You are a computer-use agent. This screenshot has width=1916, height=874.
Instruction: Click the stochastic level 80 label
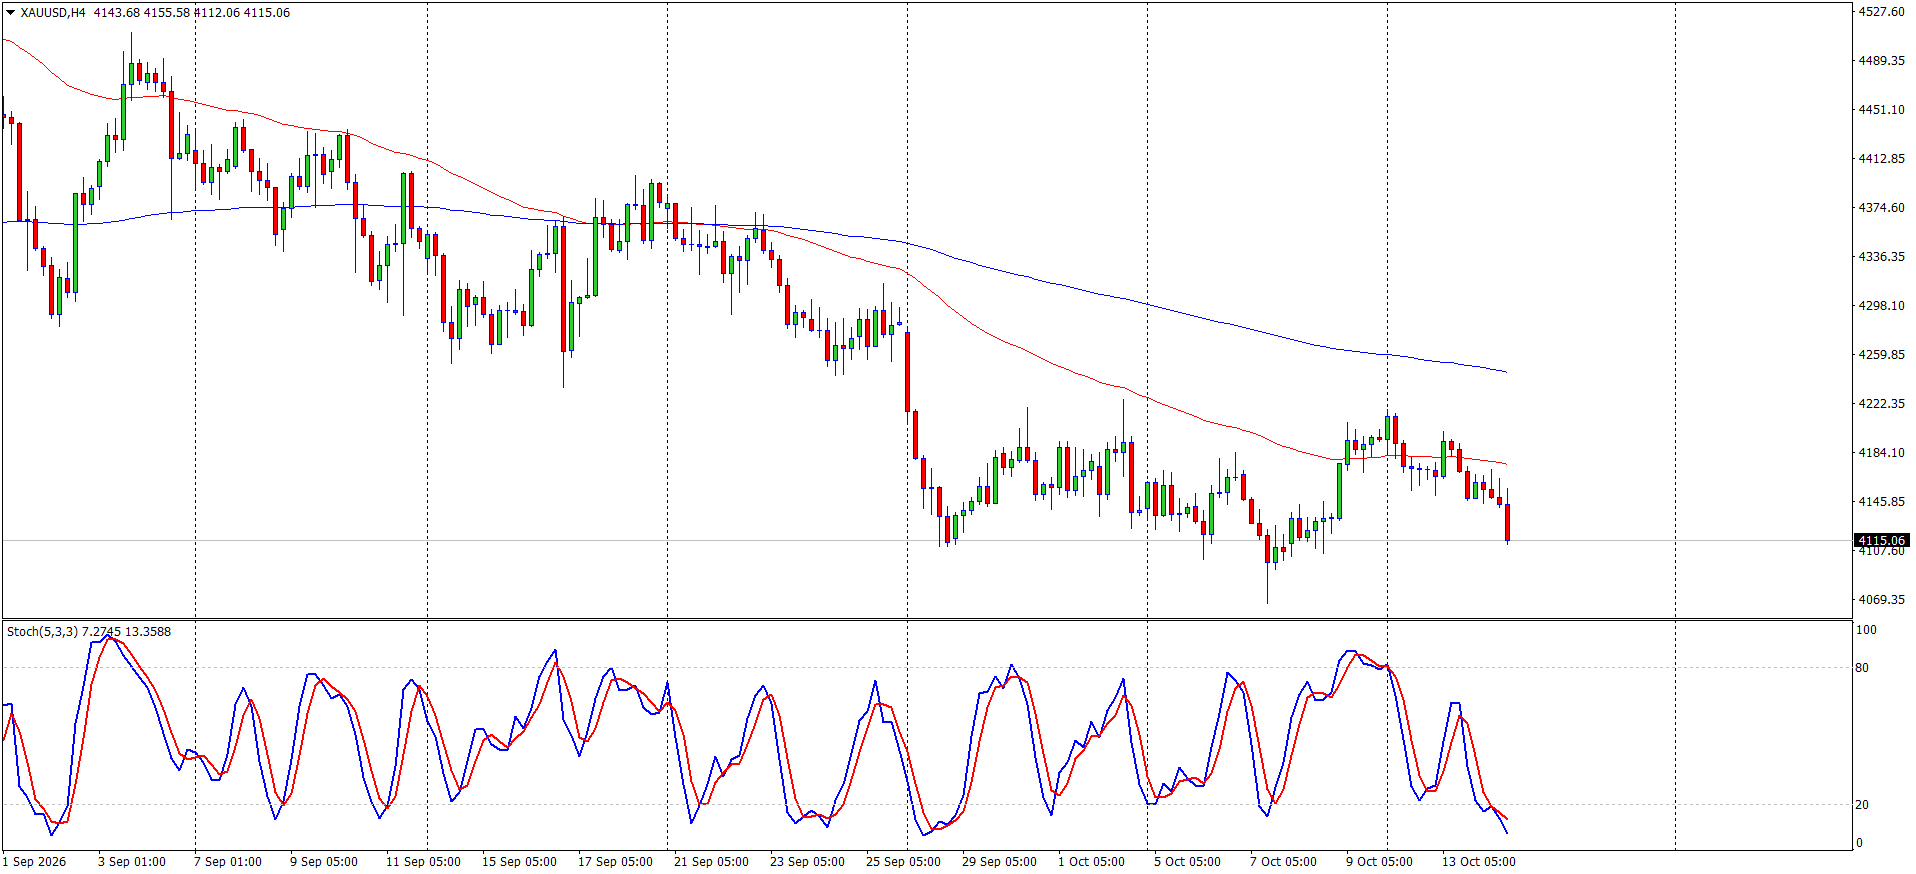point(1862,668)
